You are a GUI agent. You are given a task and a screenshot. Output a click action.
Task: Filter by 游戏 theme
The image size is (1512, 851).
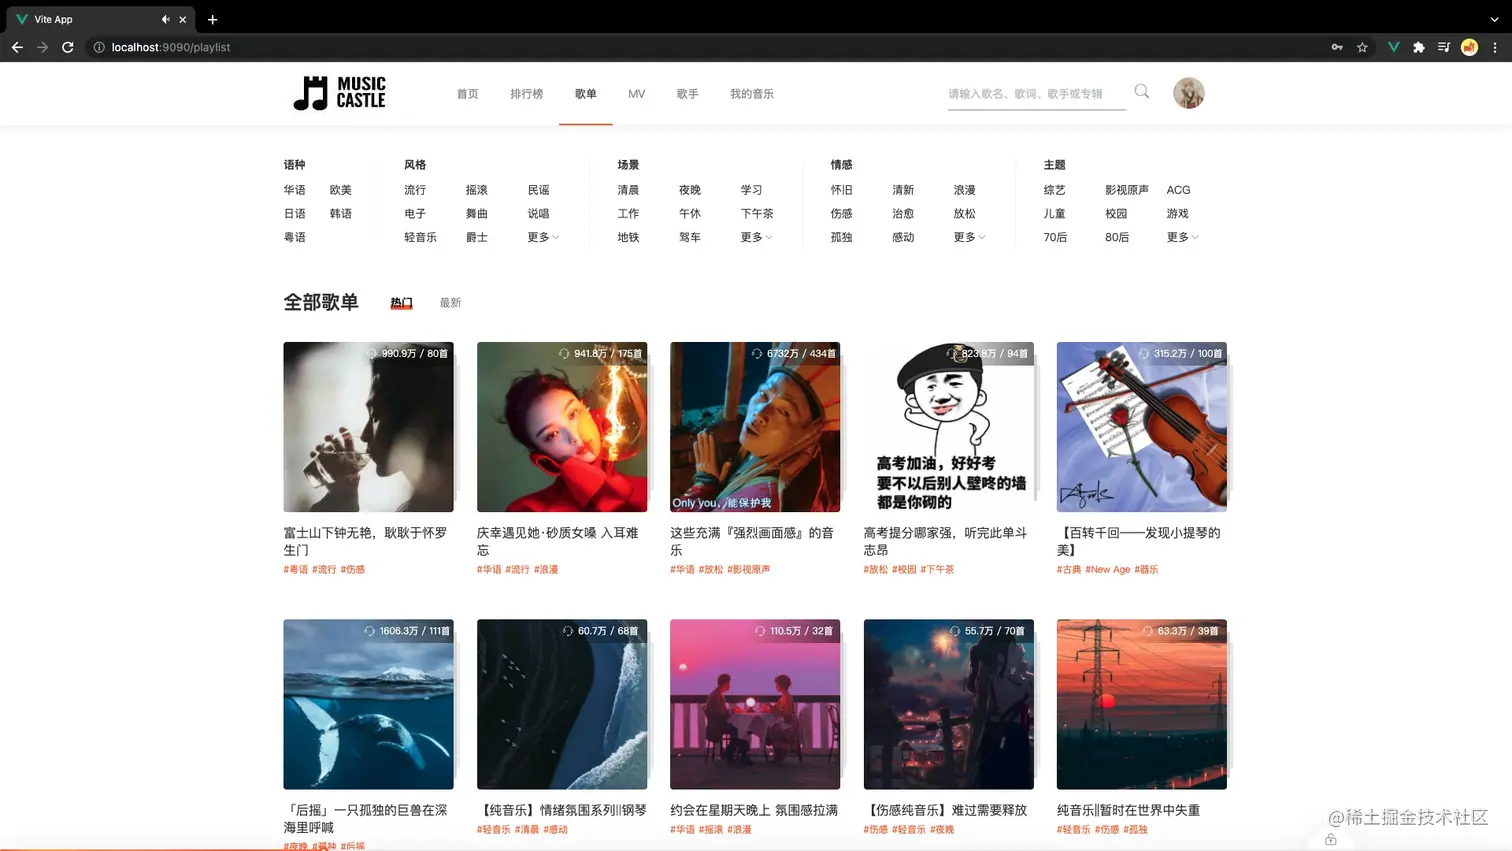coord(1178,213)
